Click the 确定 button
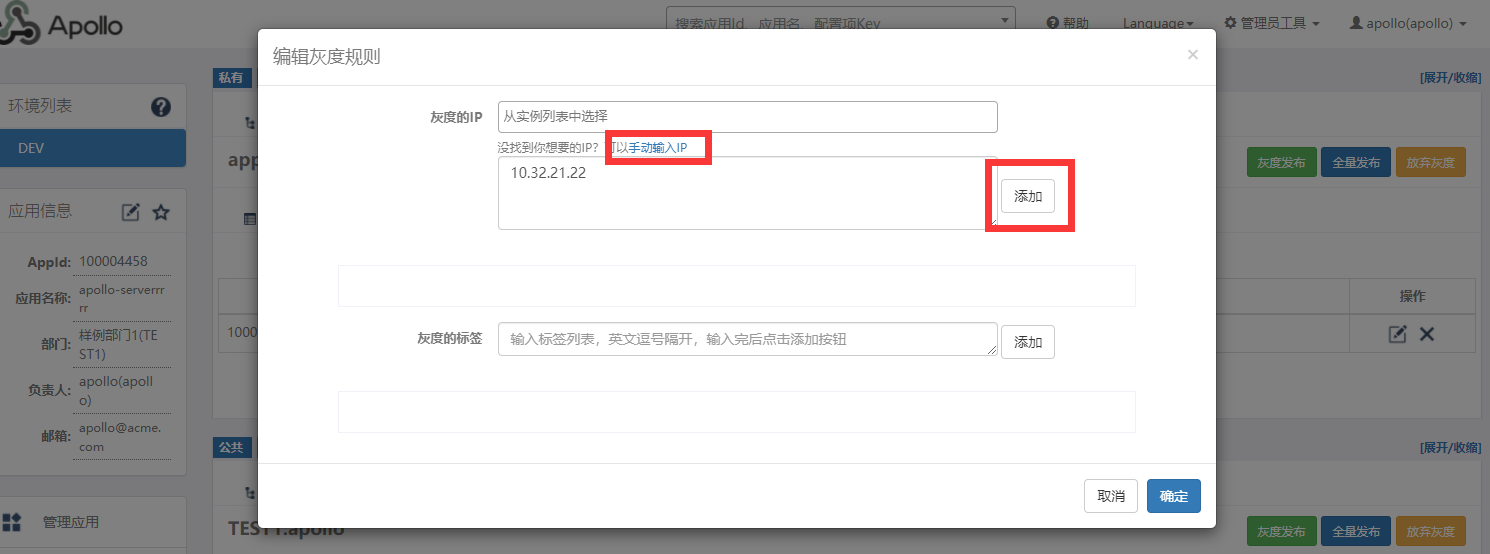Viewport: 1490px width, 554px height. [1174, 496]
